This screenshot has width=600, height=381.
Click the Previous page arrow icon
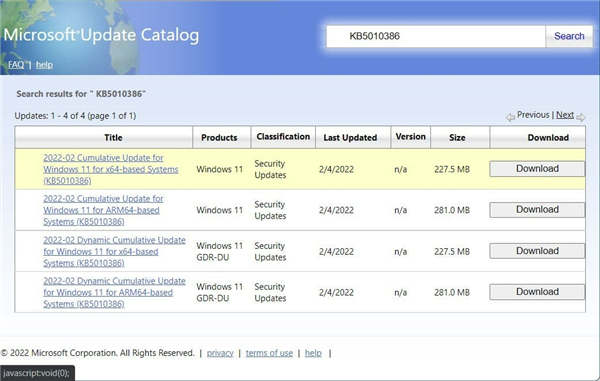pyautogui.click(x=510, y=117)
